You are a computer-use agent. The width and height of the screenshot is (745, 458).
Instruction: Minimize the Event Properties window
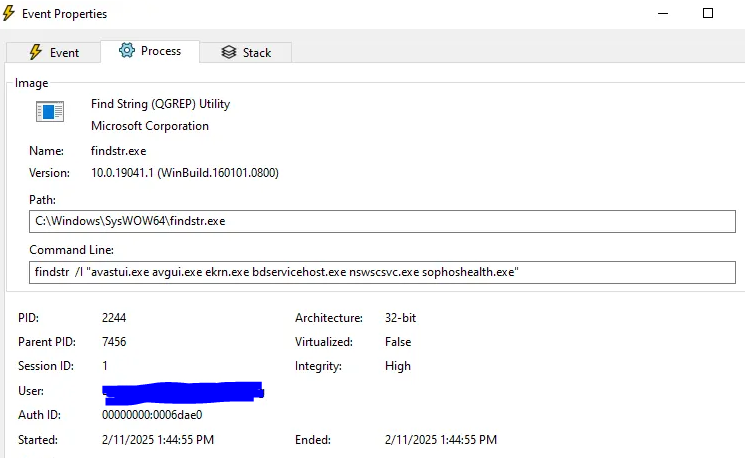[x=663, y=13]
